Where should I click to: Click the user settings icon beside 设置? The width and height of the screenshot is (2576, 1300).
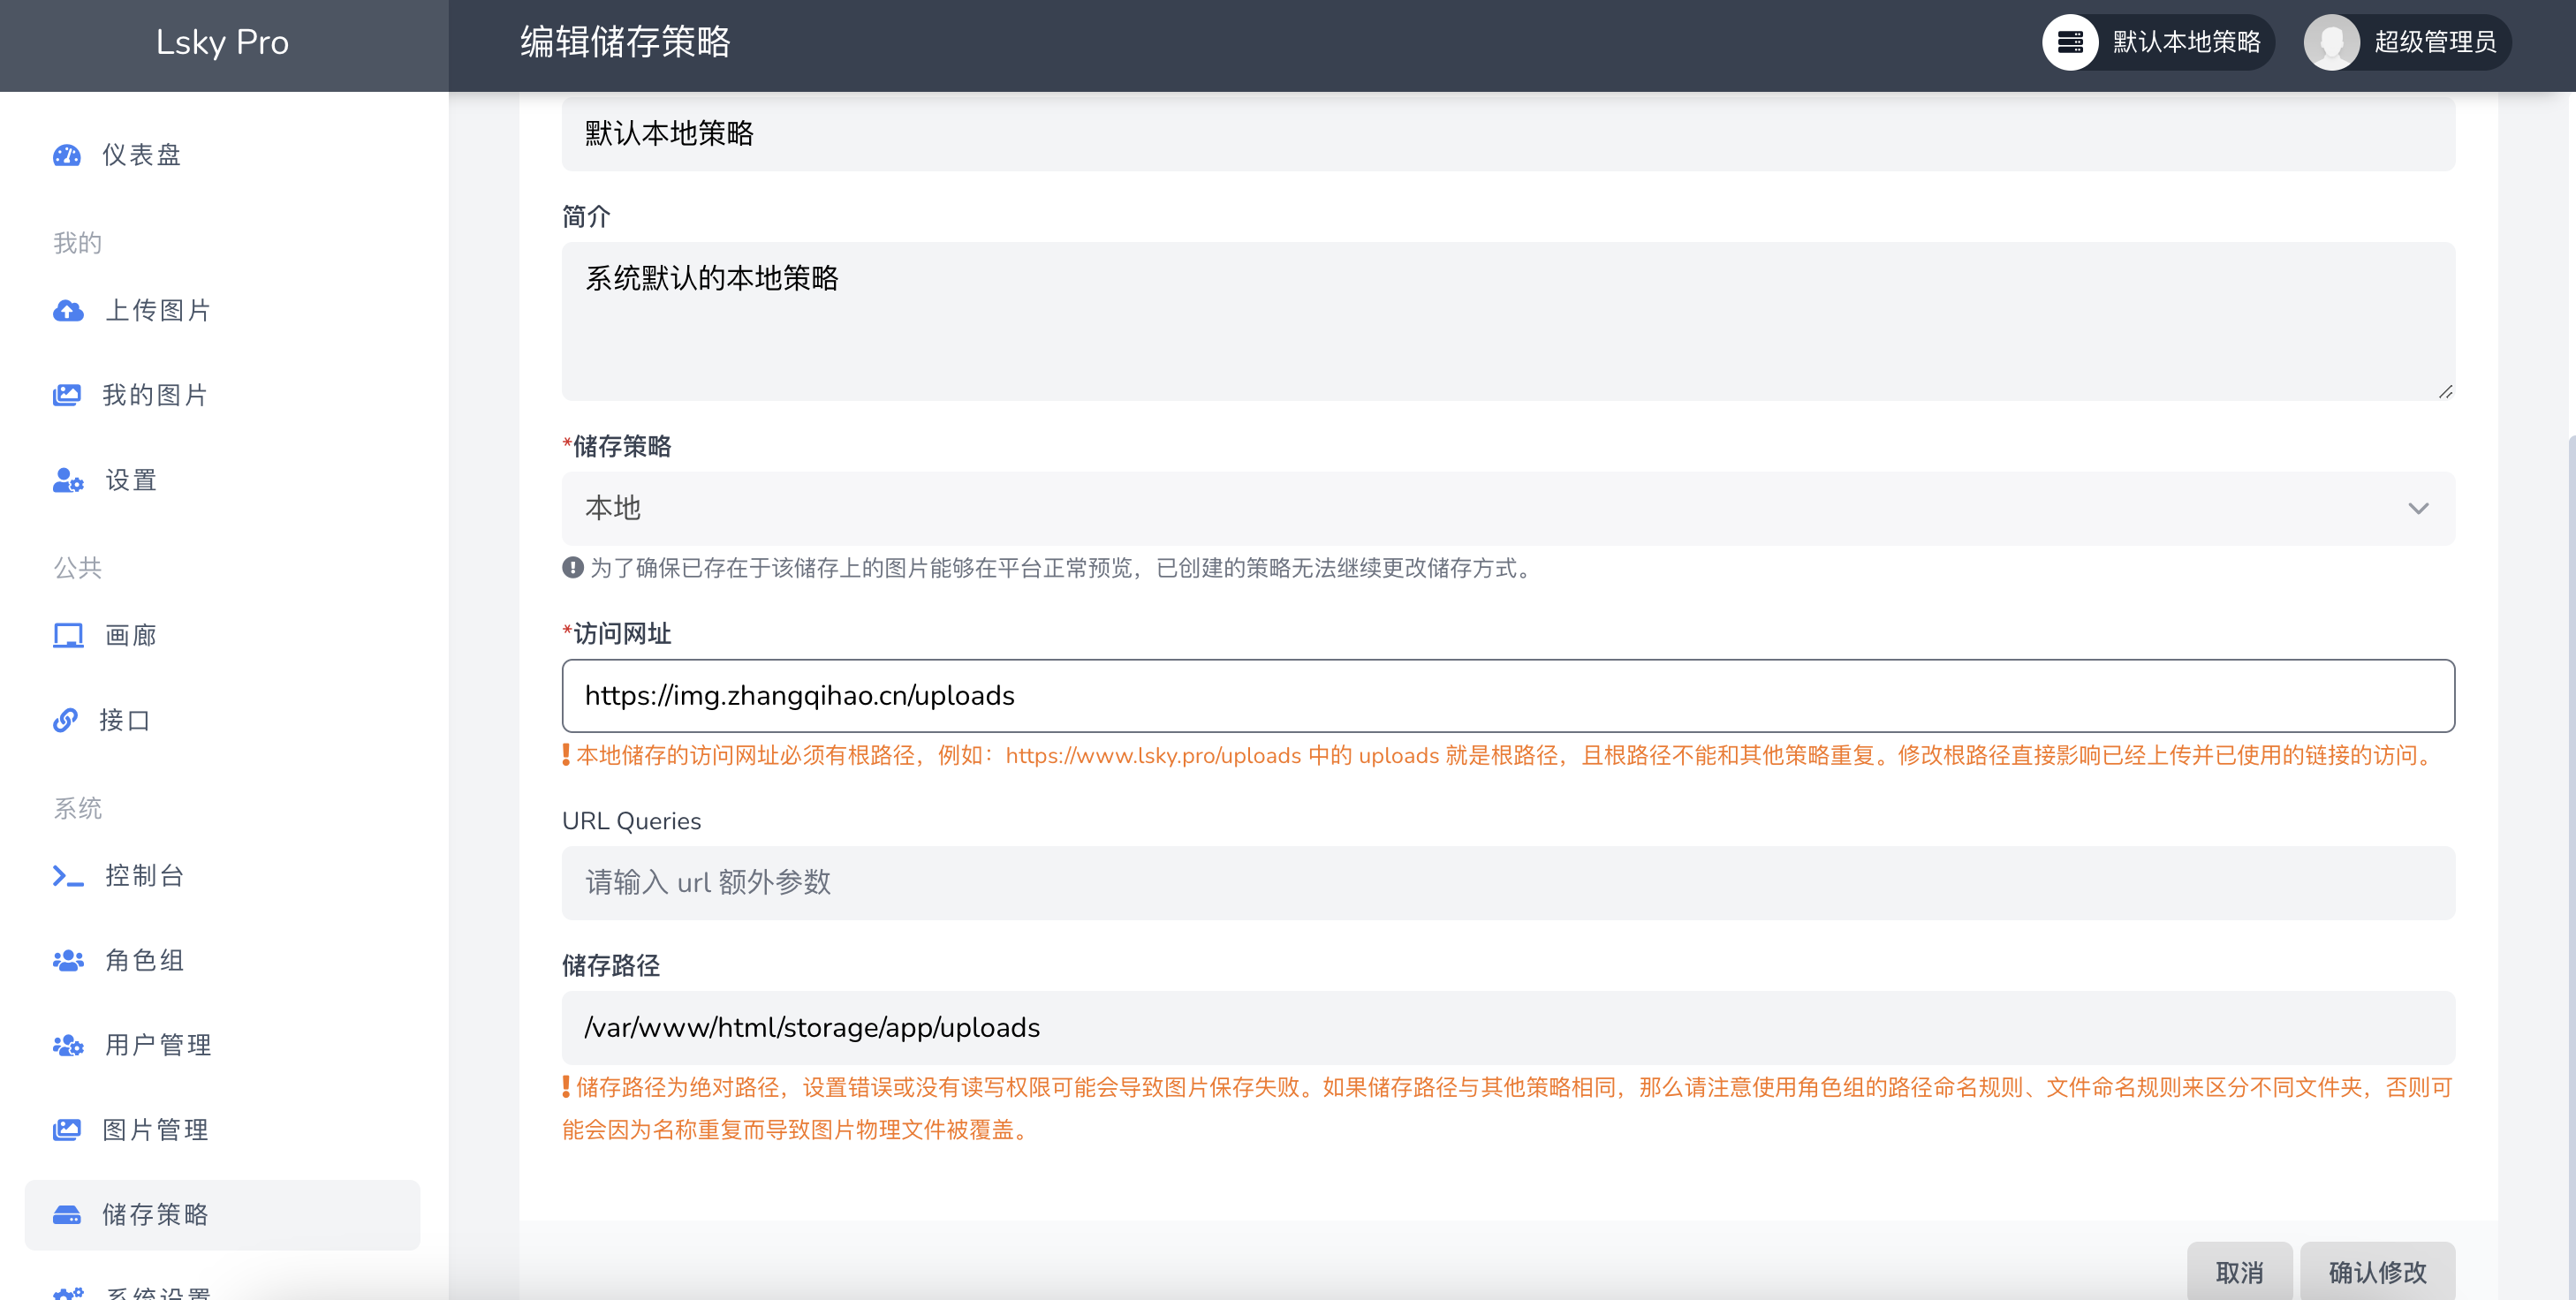pos(68,480)
